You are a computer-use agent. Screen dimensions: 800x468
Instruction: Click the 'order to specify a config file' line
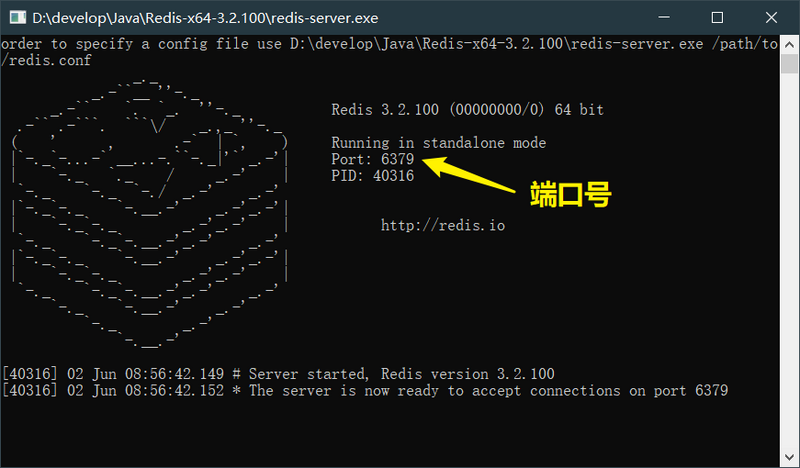[389, 44]
